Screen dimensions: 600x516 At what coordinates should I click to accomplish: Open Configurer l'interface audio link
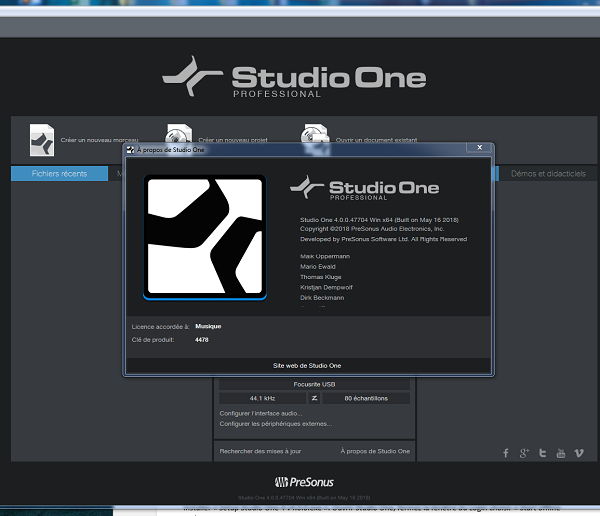[261, 413]
